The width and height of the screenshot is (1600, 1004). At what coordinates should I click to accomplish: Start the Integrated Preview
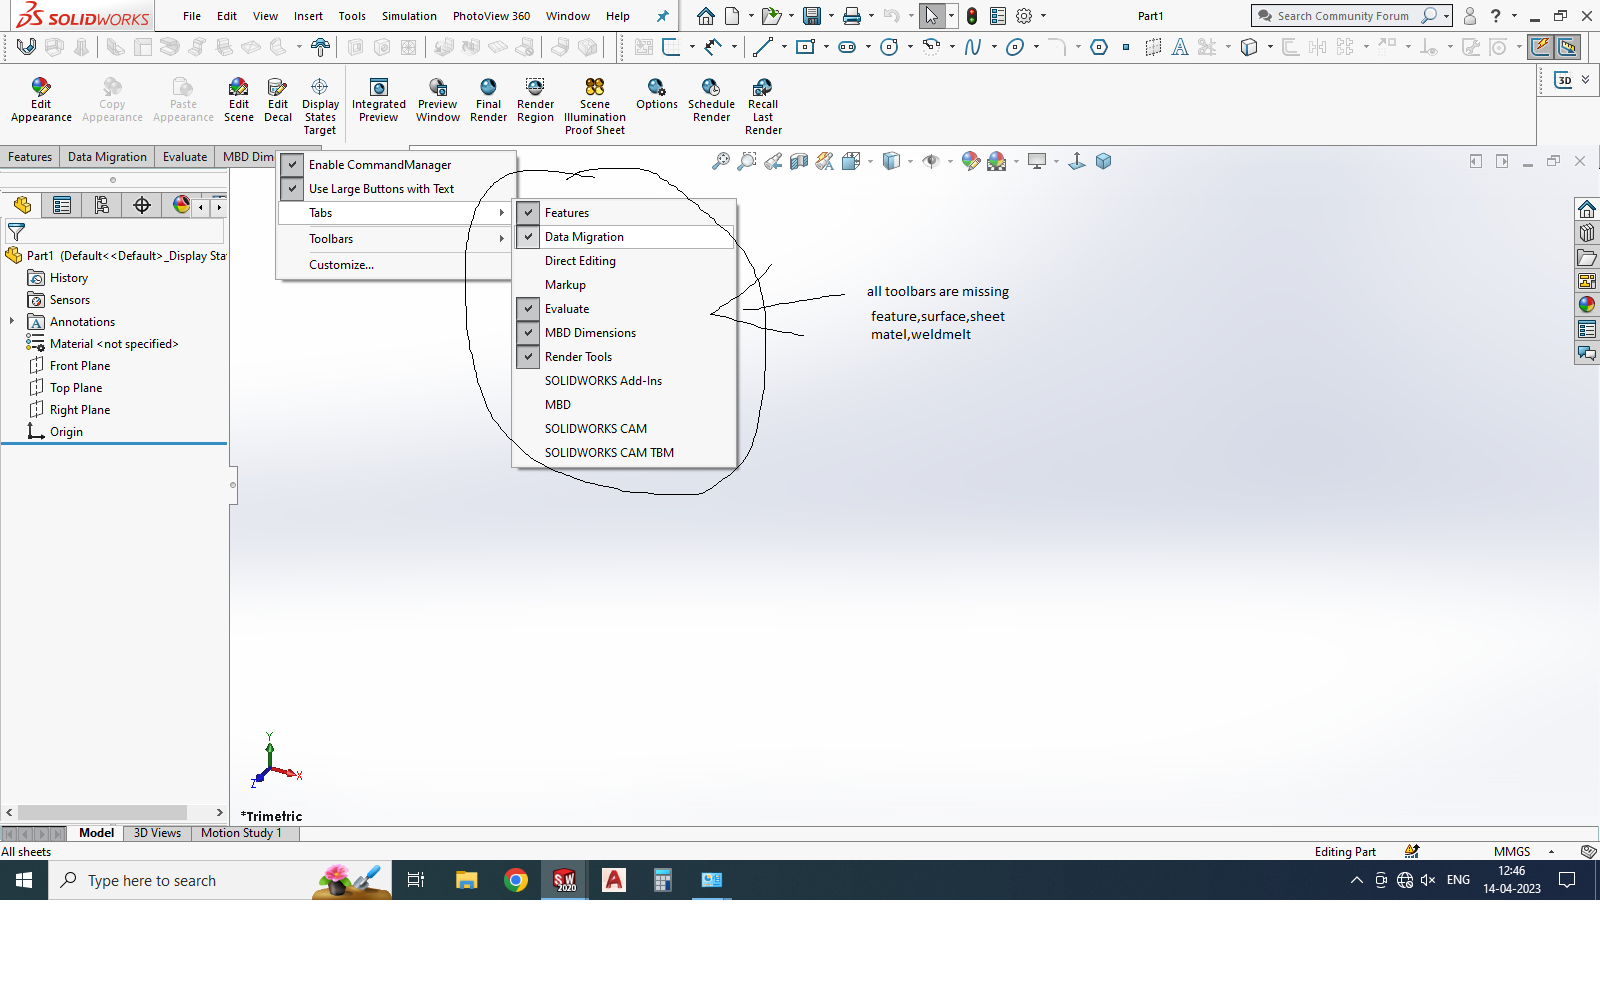click(x=379, y=100)
